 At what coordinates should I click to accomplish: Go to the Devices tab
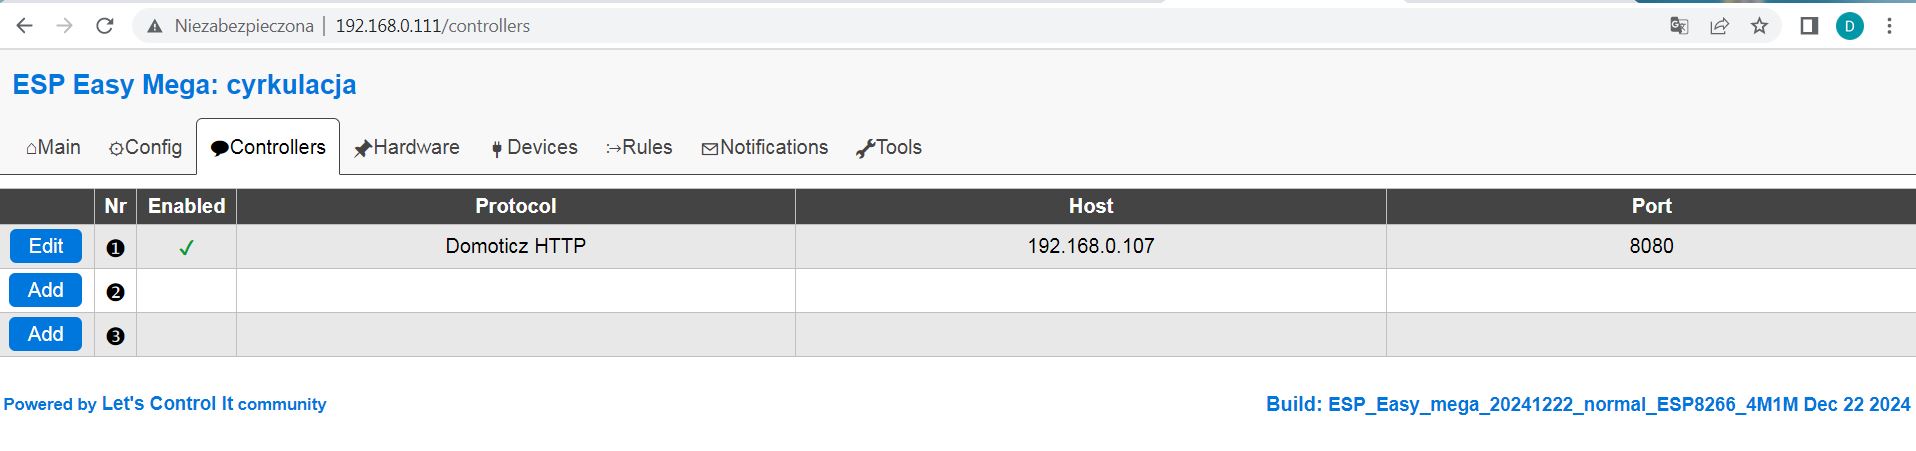534,147
